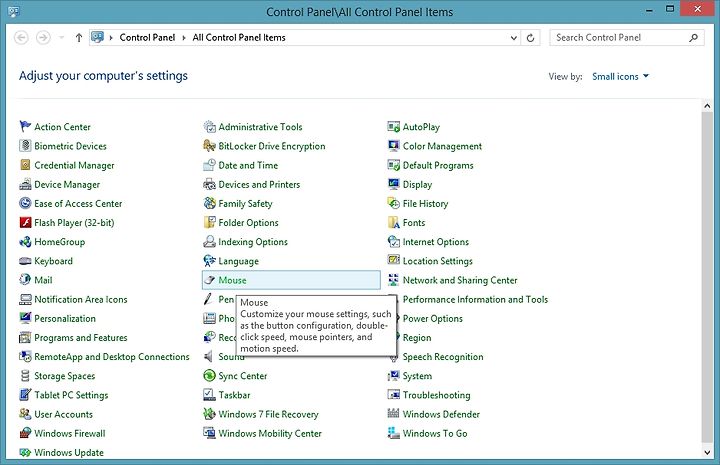Open the View by Small icons dropdown
Image resolution: width=720 pixels, height=465 pixels.
pos(620,76)
